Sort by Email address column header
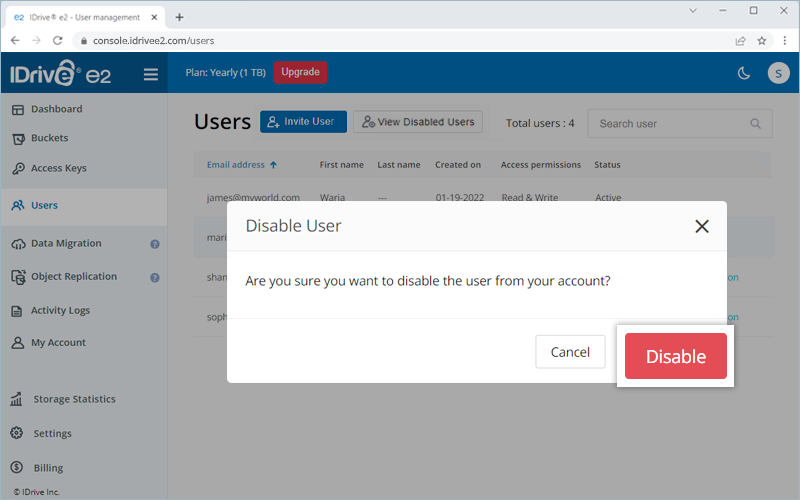 pos(242,165)
